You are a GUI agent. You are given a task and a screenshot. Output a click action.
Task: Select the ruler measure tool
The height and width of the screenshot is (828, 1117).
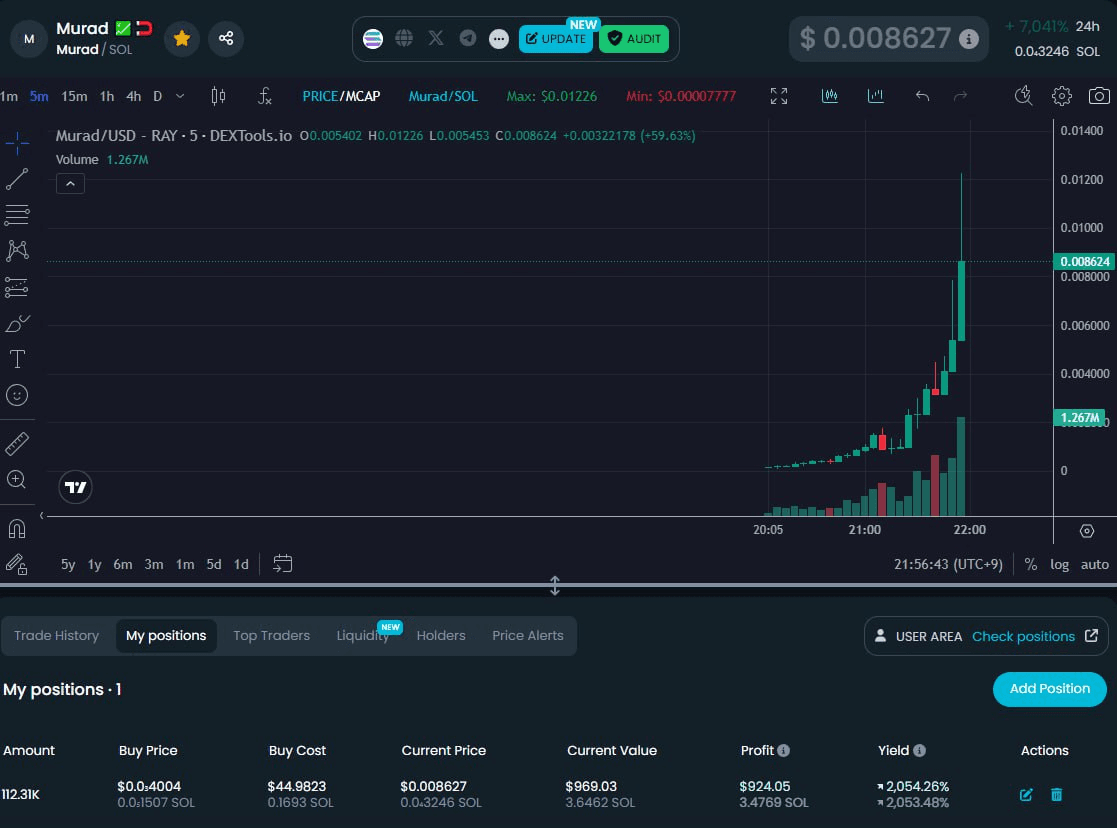pos(17,444)
